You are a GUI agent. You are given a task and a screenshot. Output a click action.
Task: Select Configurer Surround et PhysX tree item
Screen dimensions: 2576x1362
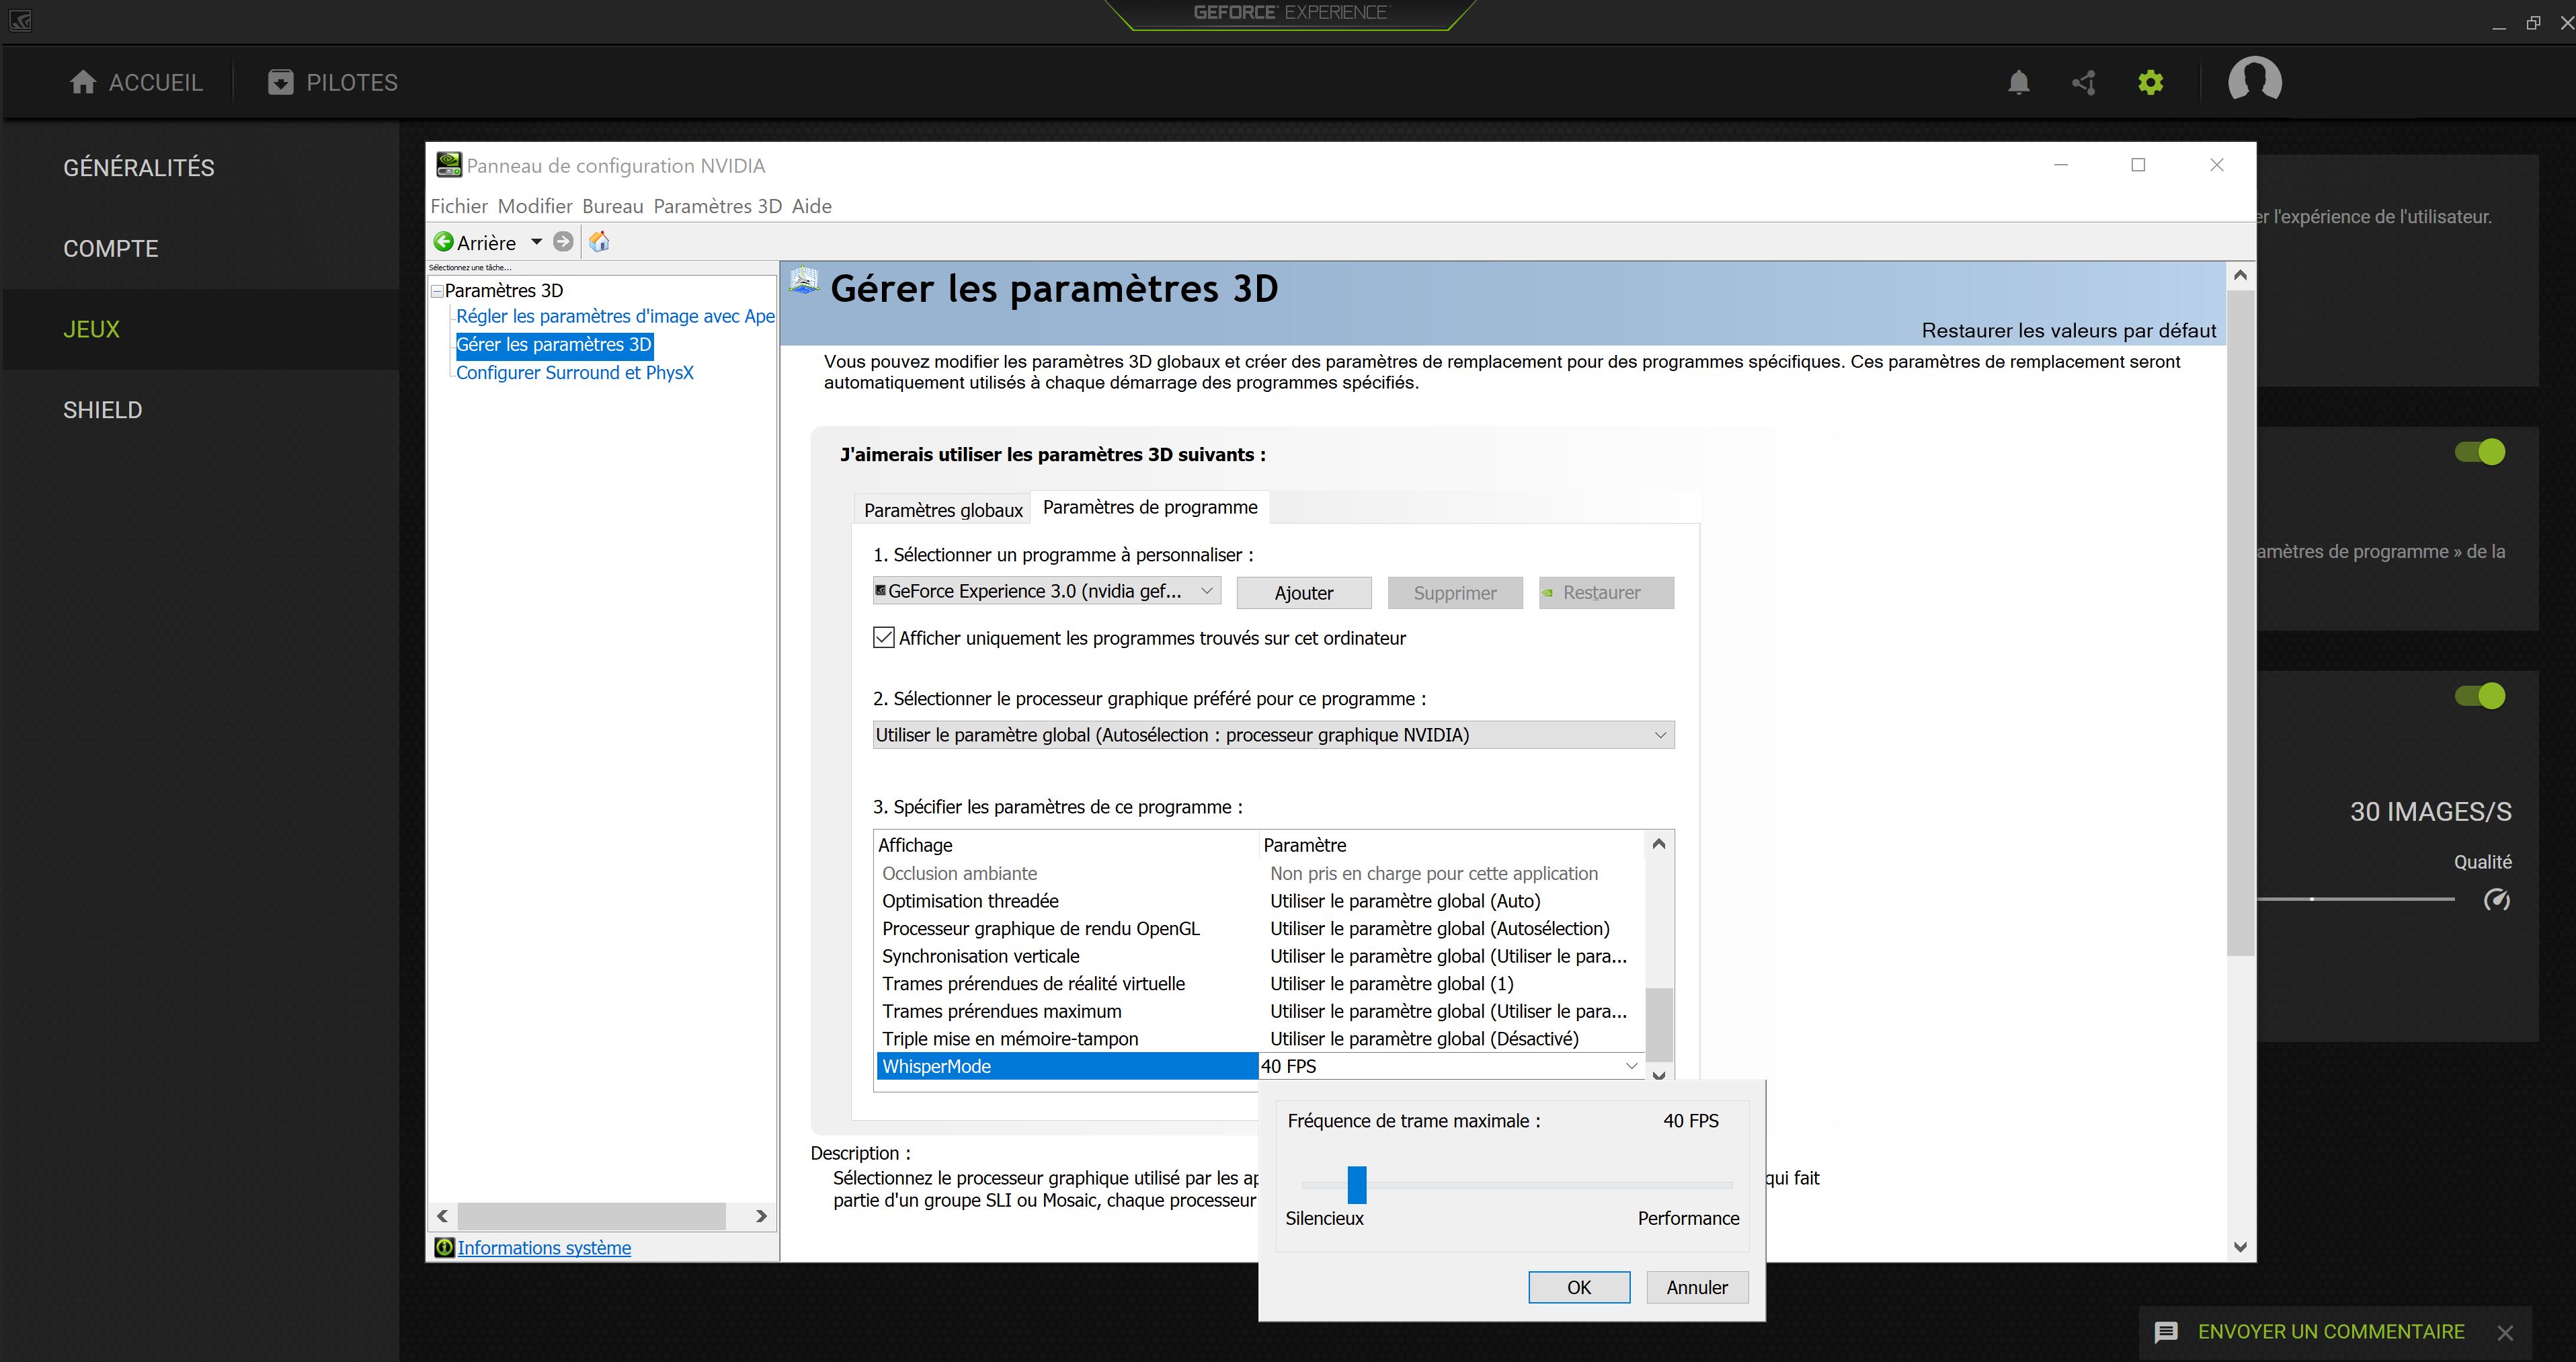(x=575, y=372)
